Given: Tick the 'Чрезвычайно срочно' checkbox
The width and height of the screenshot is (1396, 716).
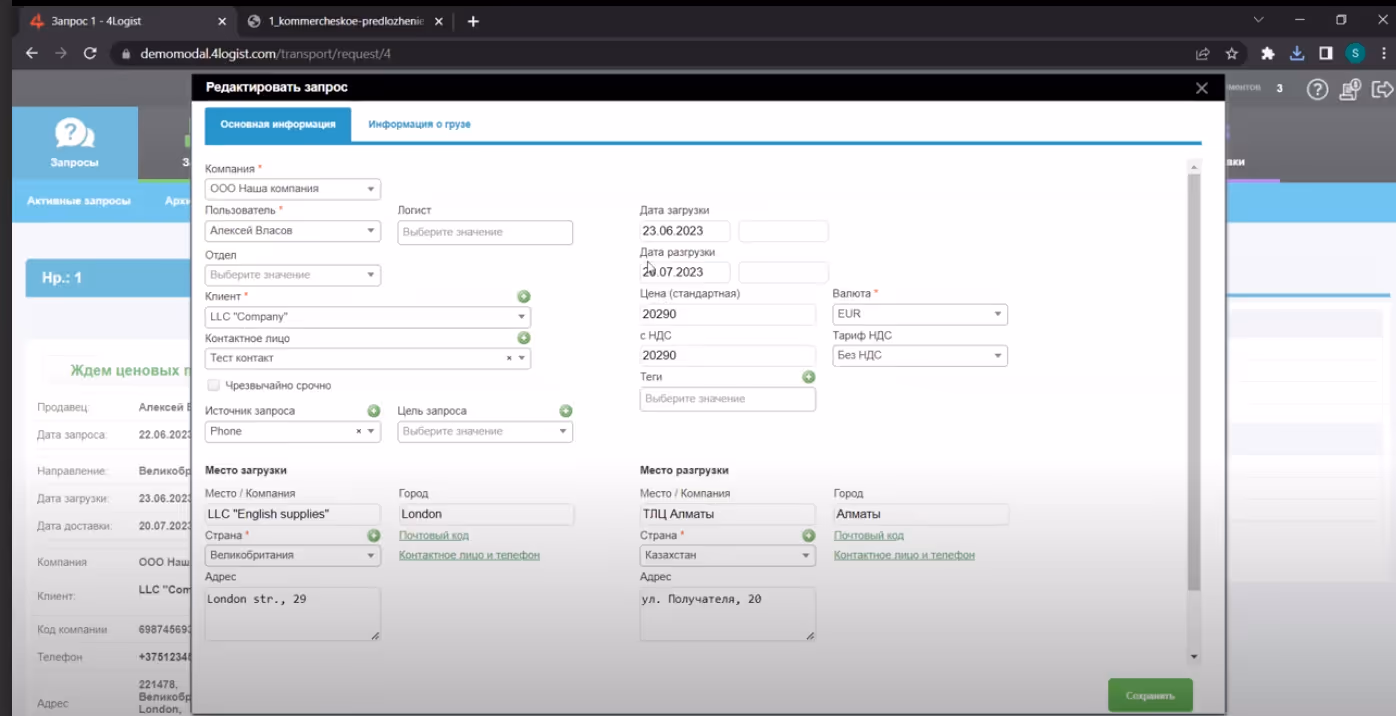Looking at the screenshot, I should click(213, 385).
